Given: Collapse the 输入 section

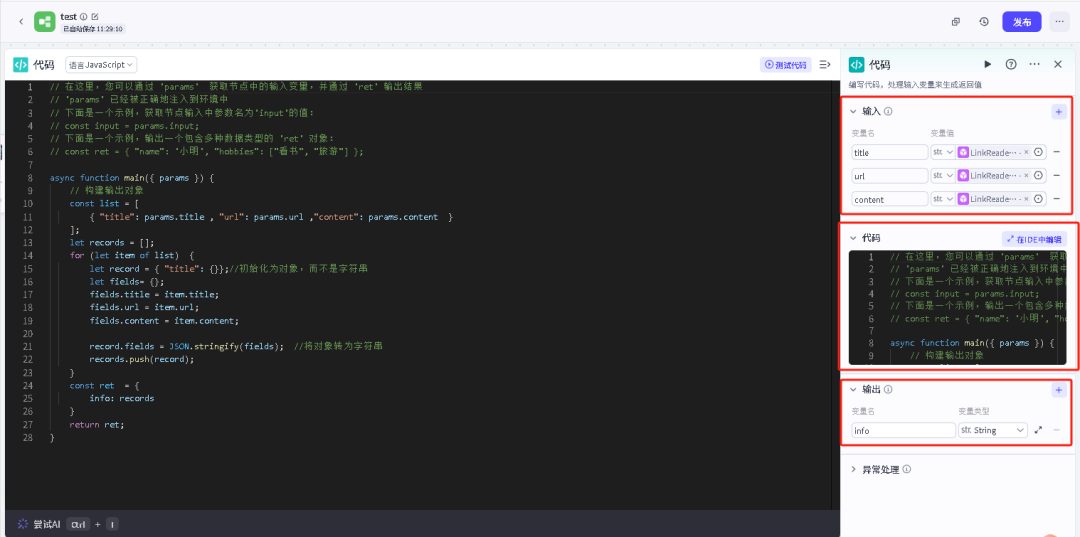Looking at the screenshot, I should pyautogui.click(x=853, y=111).
